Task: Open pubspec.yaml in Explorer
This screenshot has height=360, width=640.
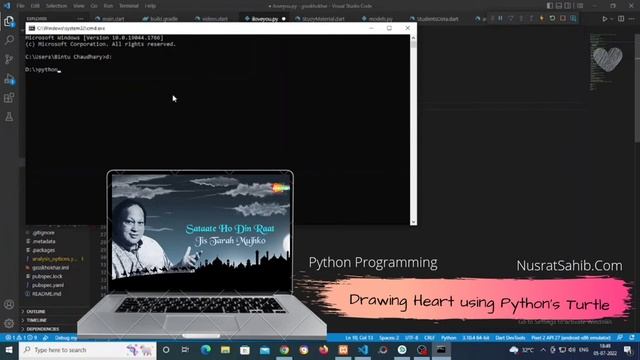Action: point(48,285)
